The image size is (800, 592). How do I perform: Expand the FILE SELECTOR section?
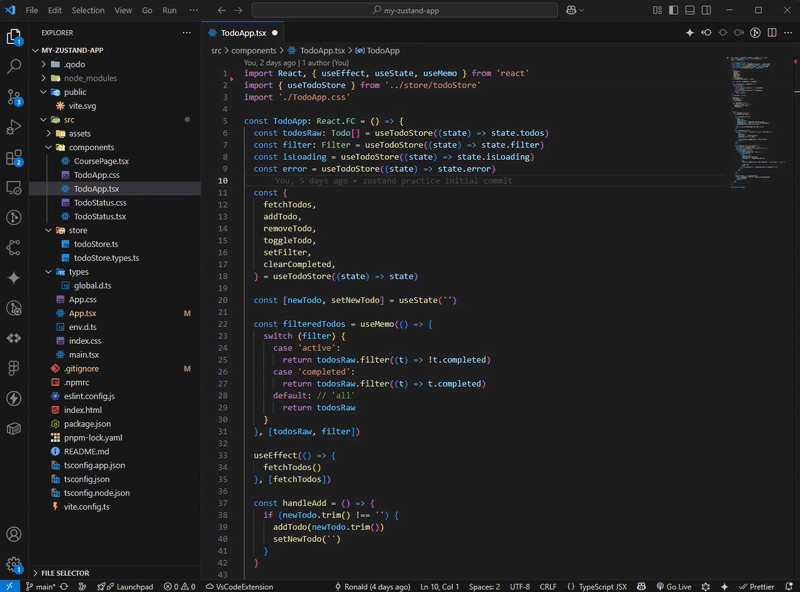64,573
